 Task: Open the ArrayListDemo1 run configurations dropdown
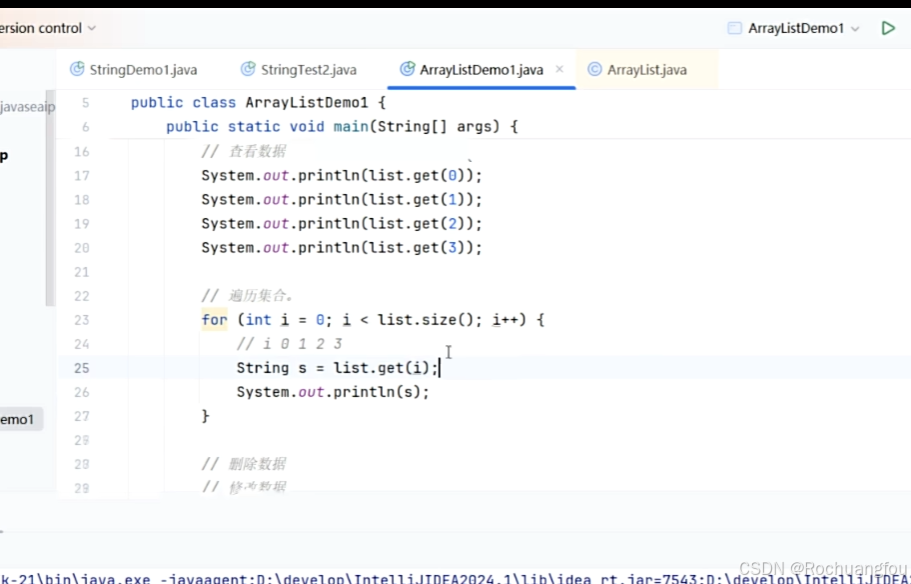coord(855,28)
